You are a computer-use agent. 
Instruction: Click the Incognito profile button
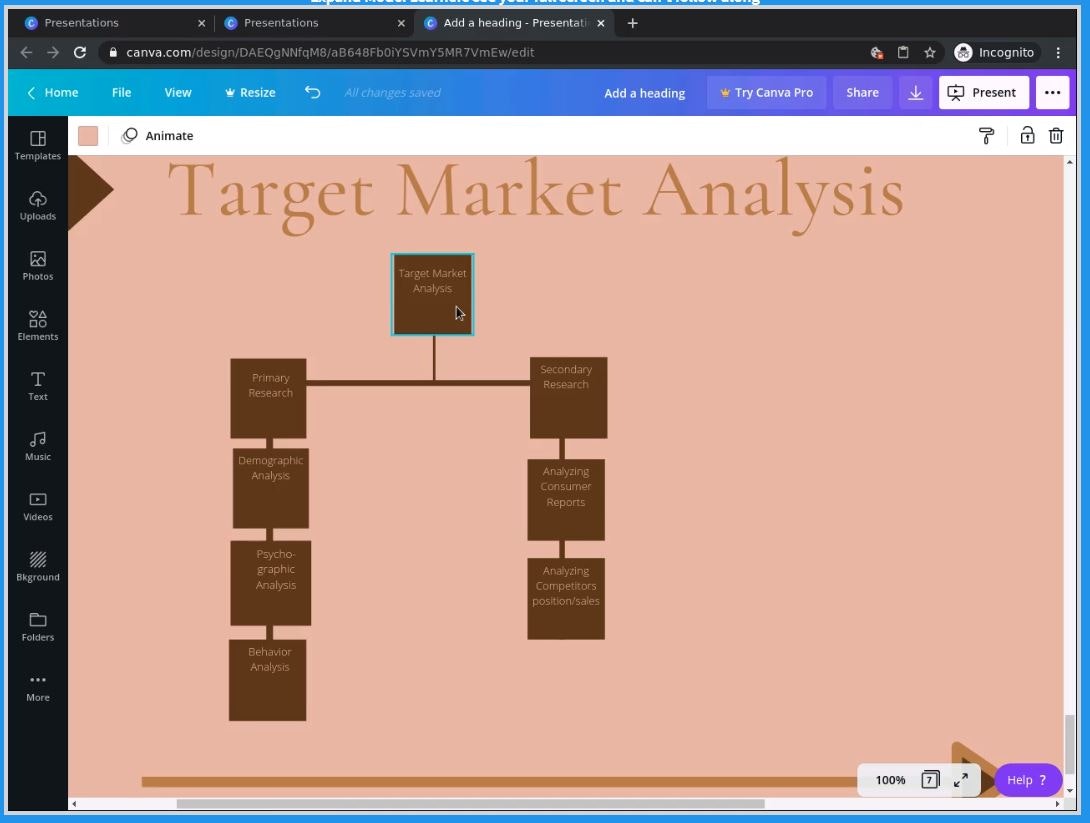[x=994, y=52]
